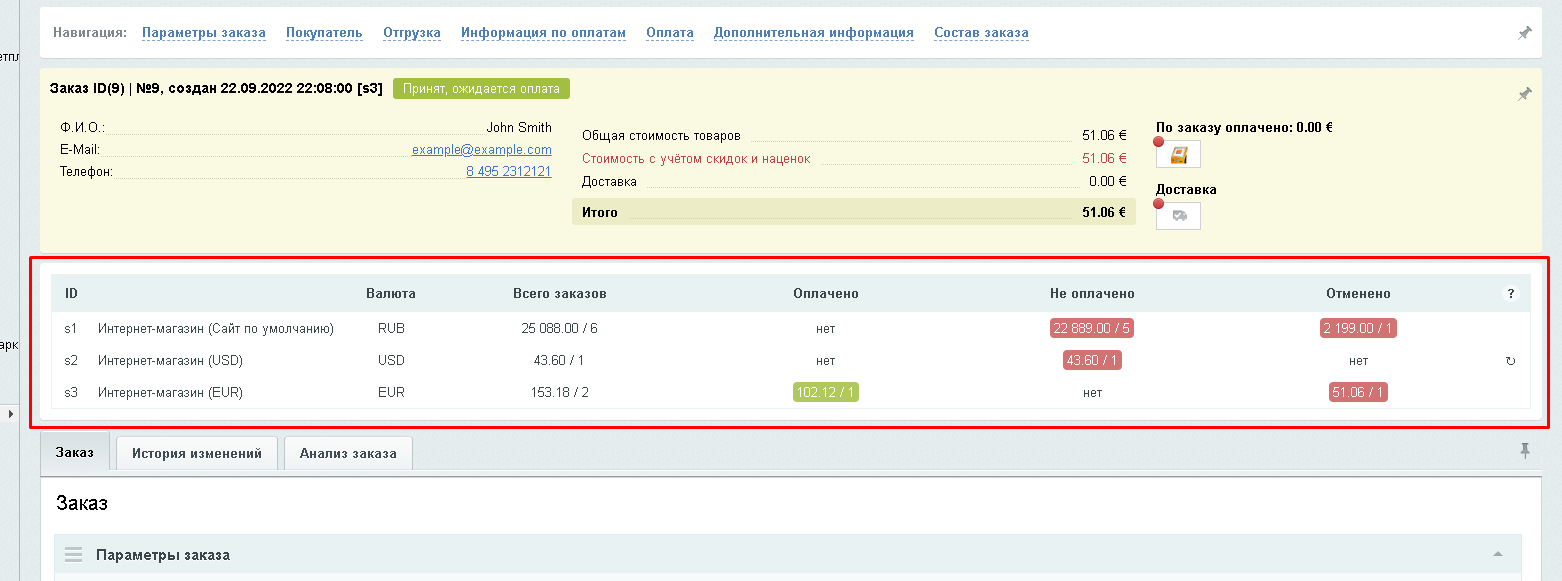
Task: Click the pin icon beside the order tabs
Action: point(1525,452)
